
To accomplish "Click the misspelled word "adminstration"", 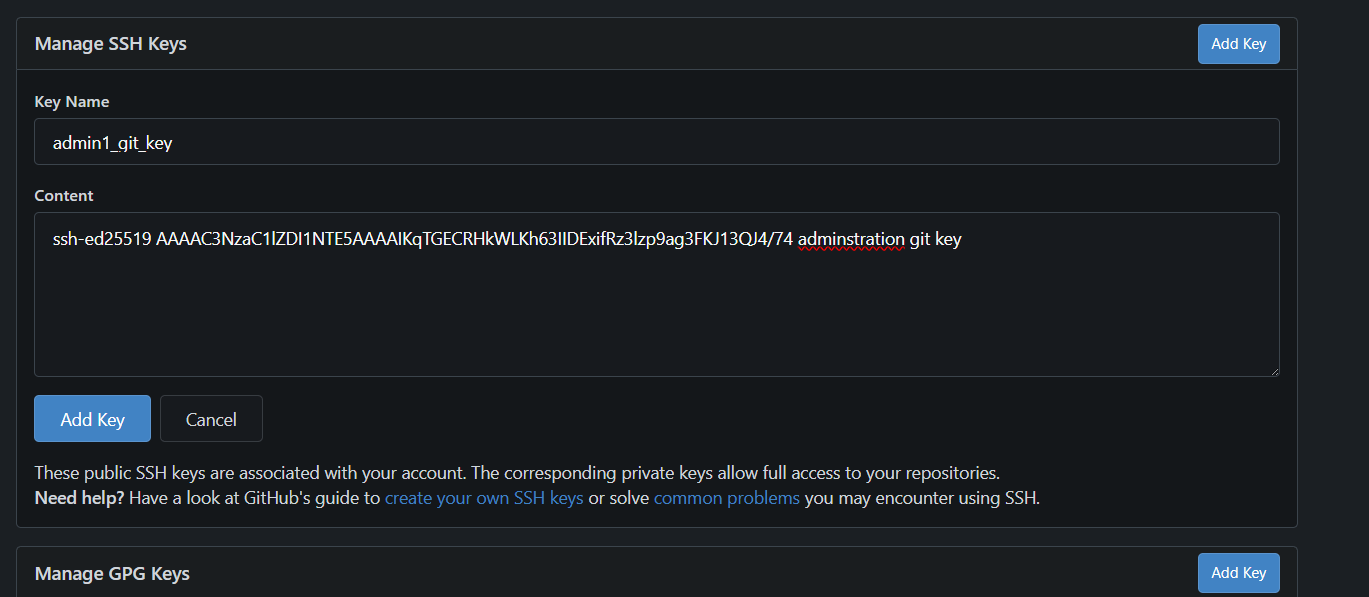I will tap(851, 240).
